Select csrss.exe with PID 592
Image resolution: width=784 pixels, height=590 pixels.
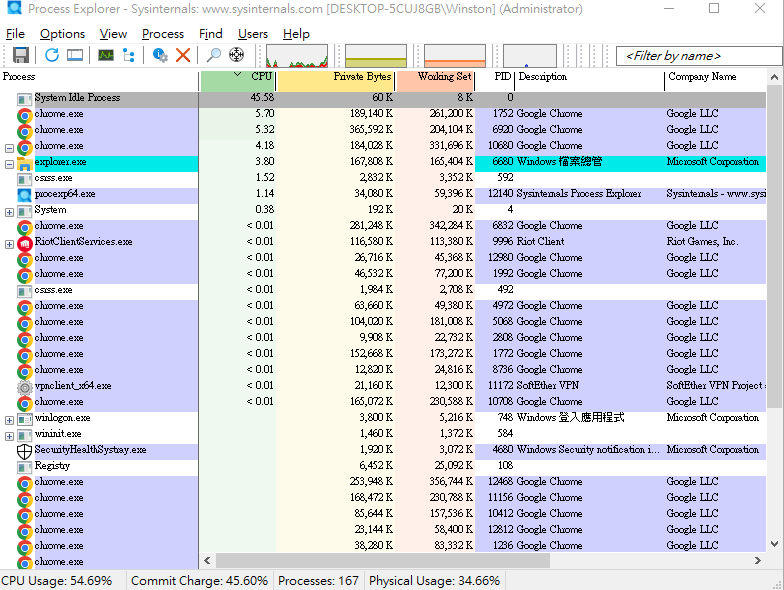click(383, 180)
